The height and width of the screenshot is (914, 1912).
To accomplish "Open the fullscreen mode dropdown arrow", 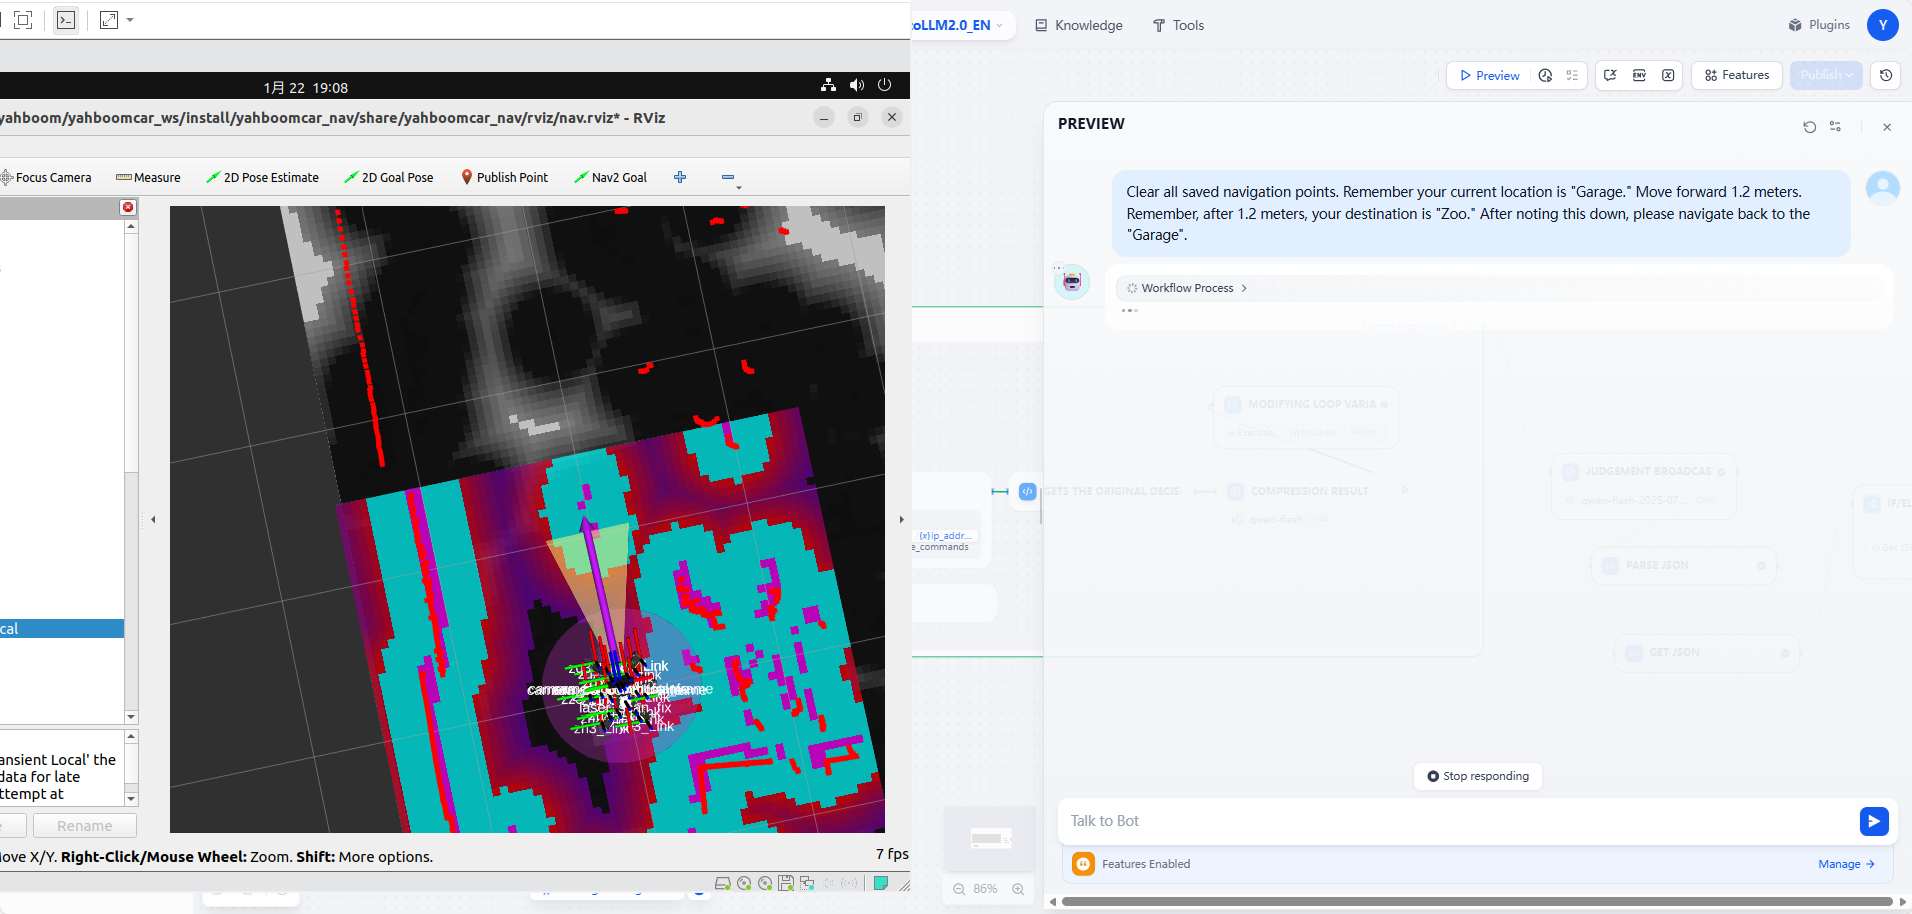I will tap(130, 20).
